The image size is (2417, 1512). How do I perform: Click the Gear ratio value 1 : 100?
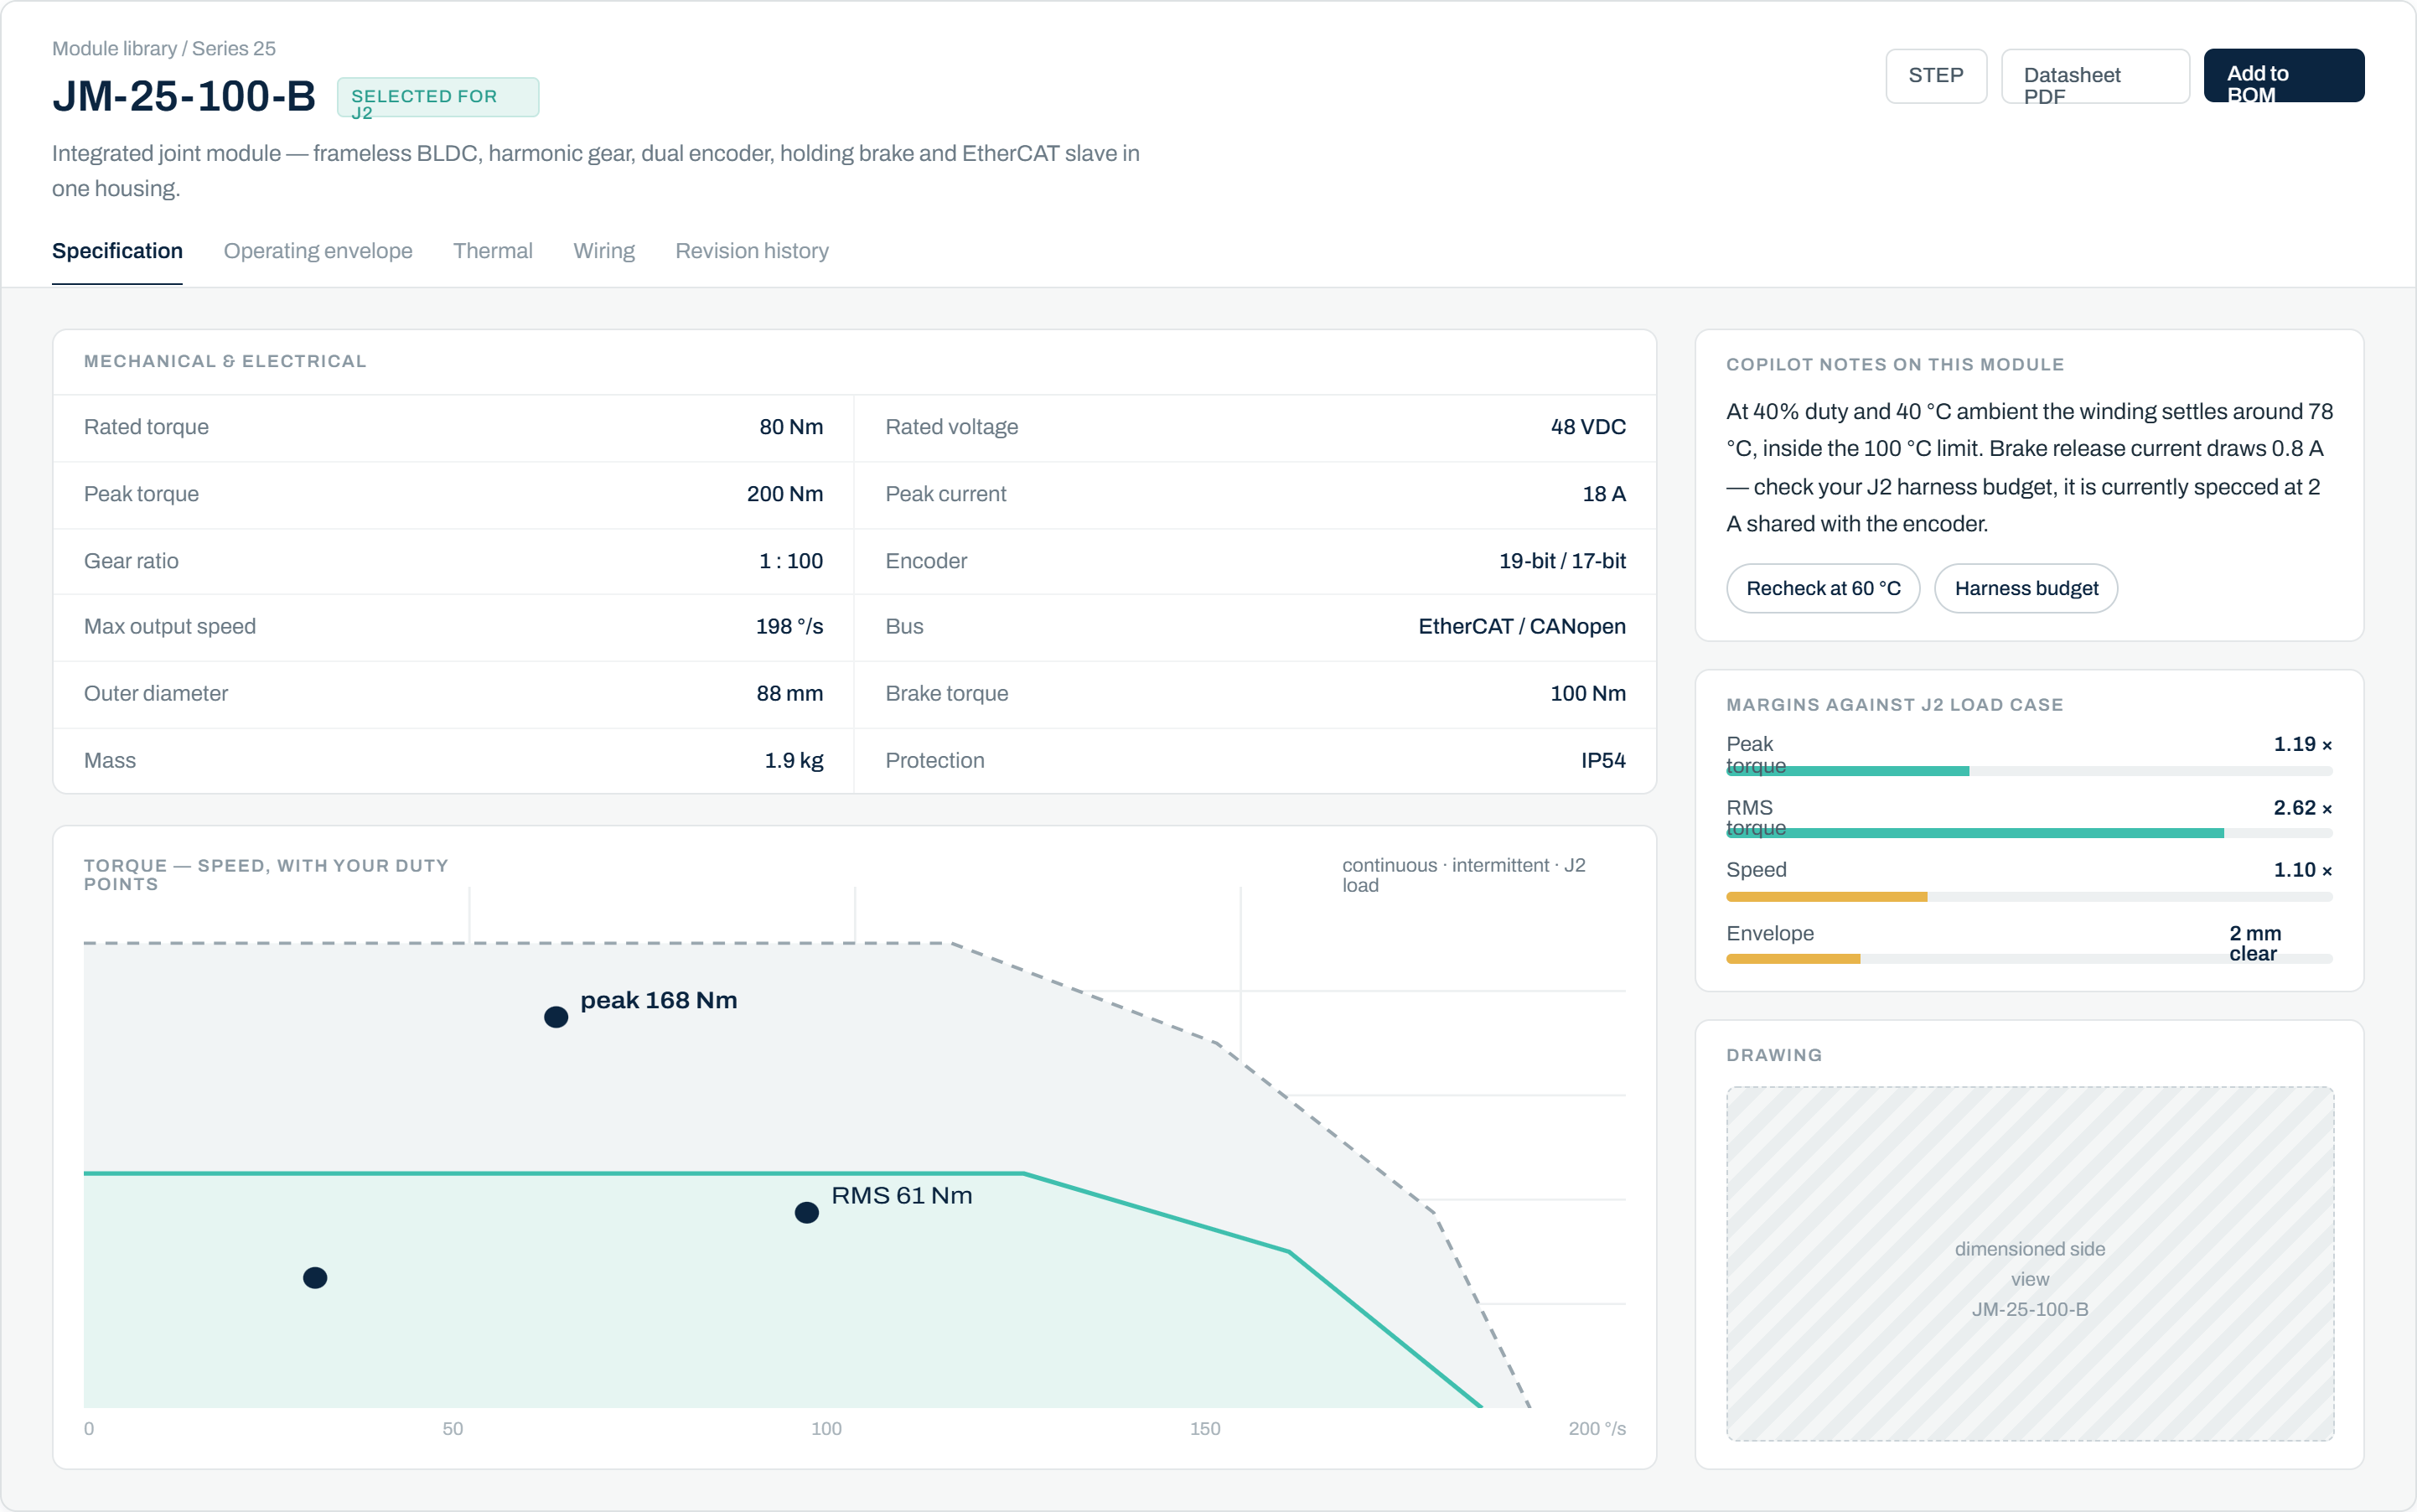point(790,561)
